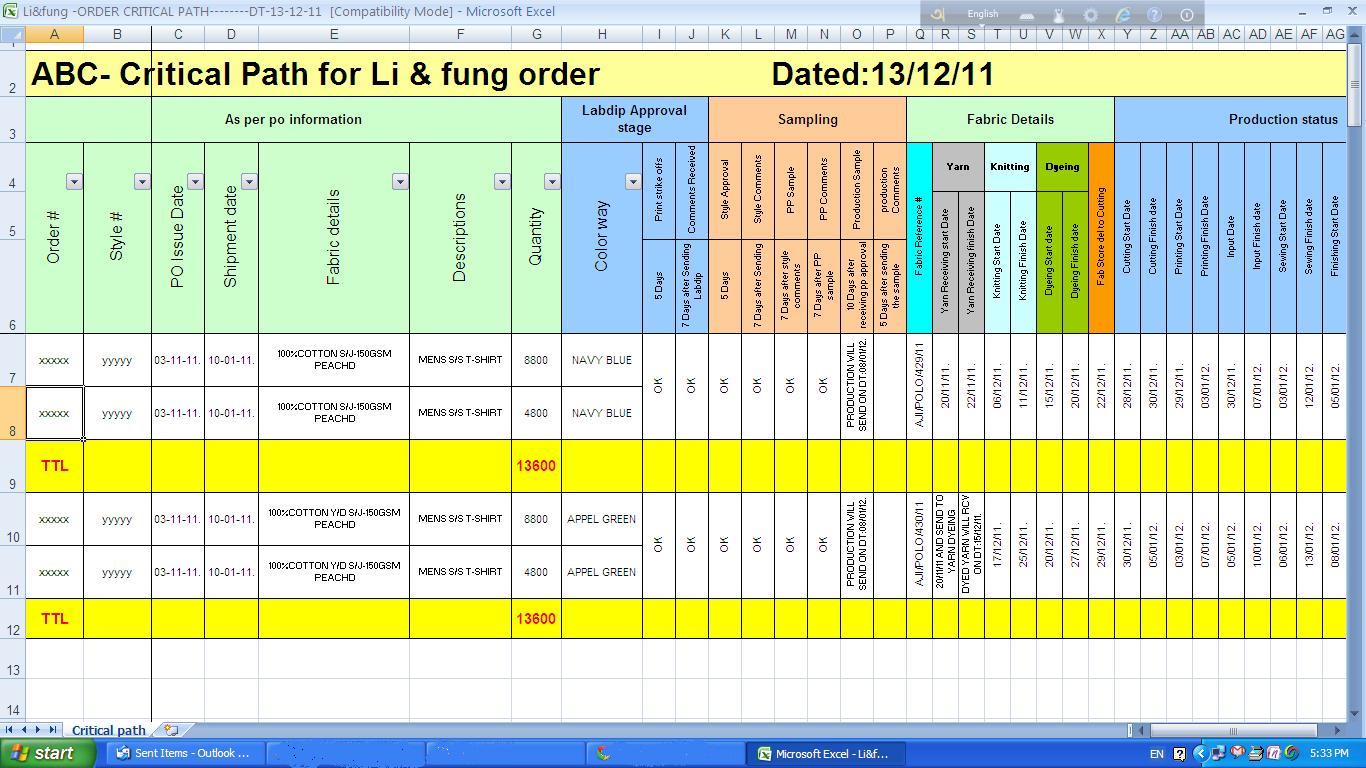Select the 13600 total in row 12

[536, 619]
